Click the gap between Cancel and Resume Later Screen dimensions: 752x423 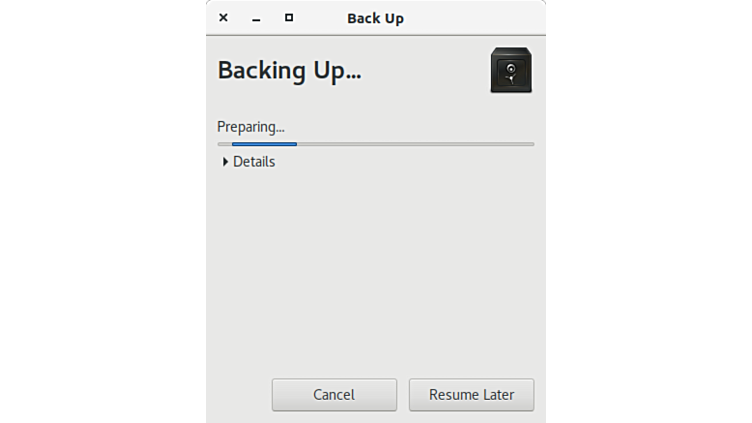point(403,395)
